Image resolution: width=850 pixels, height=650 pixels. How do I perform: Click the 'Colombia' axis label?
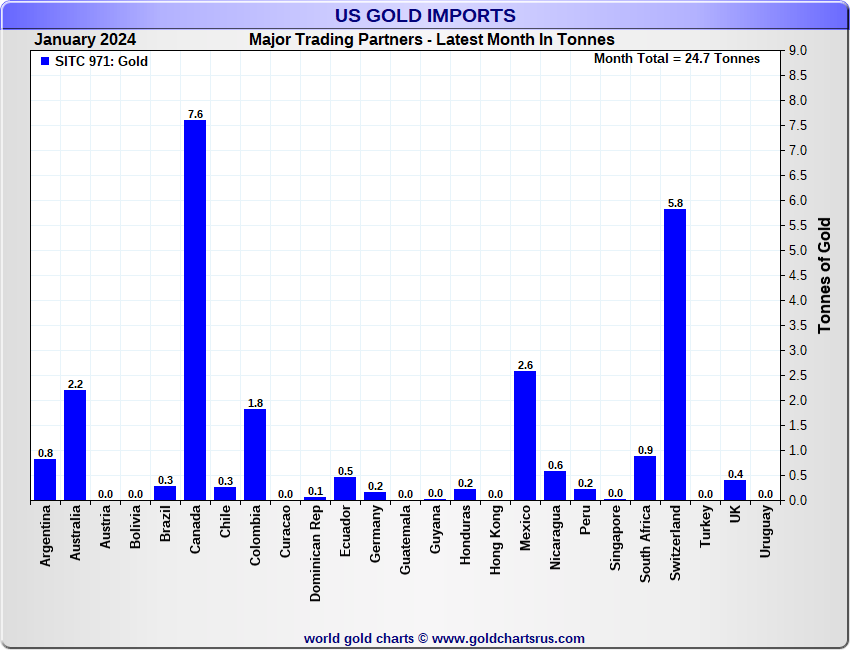255,535
